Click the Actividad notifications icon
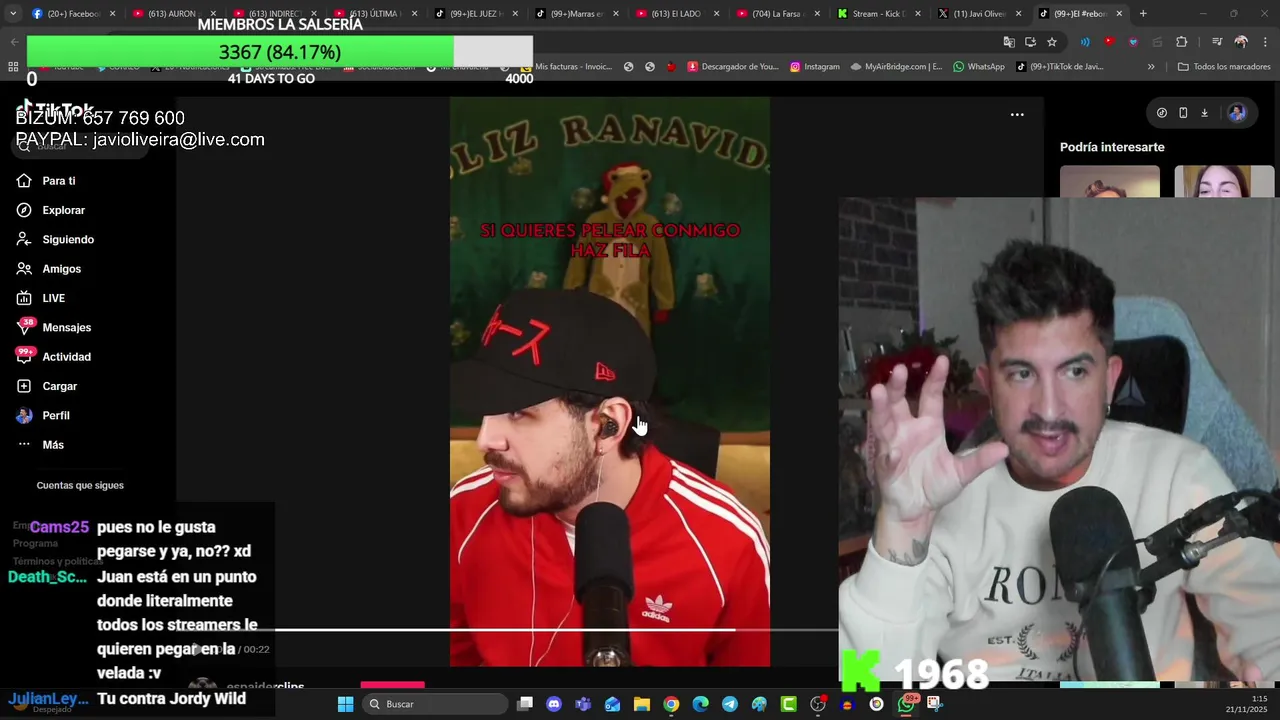This screenshot has width=1280, height=720. pos(24,356)
